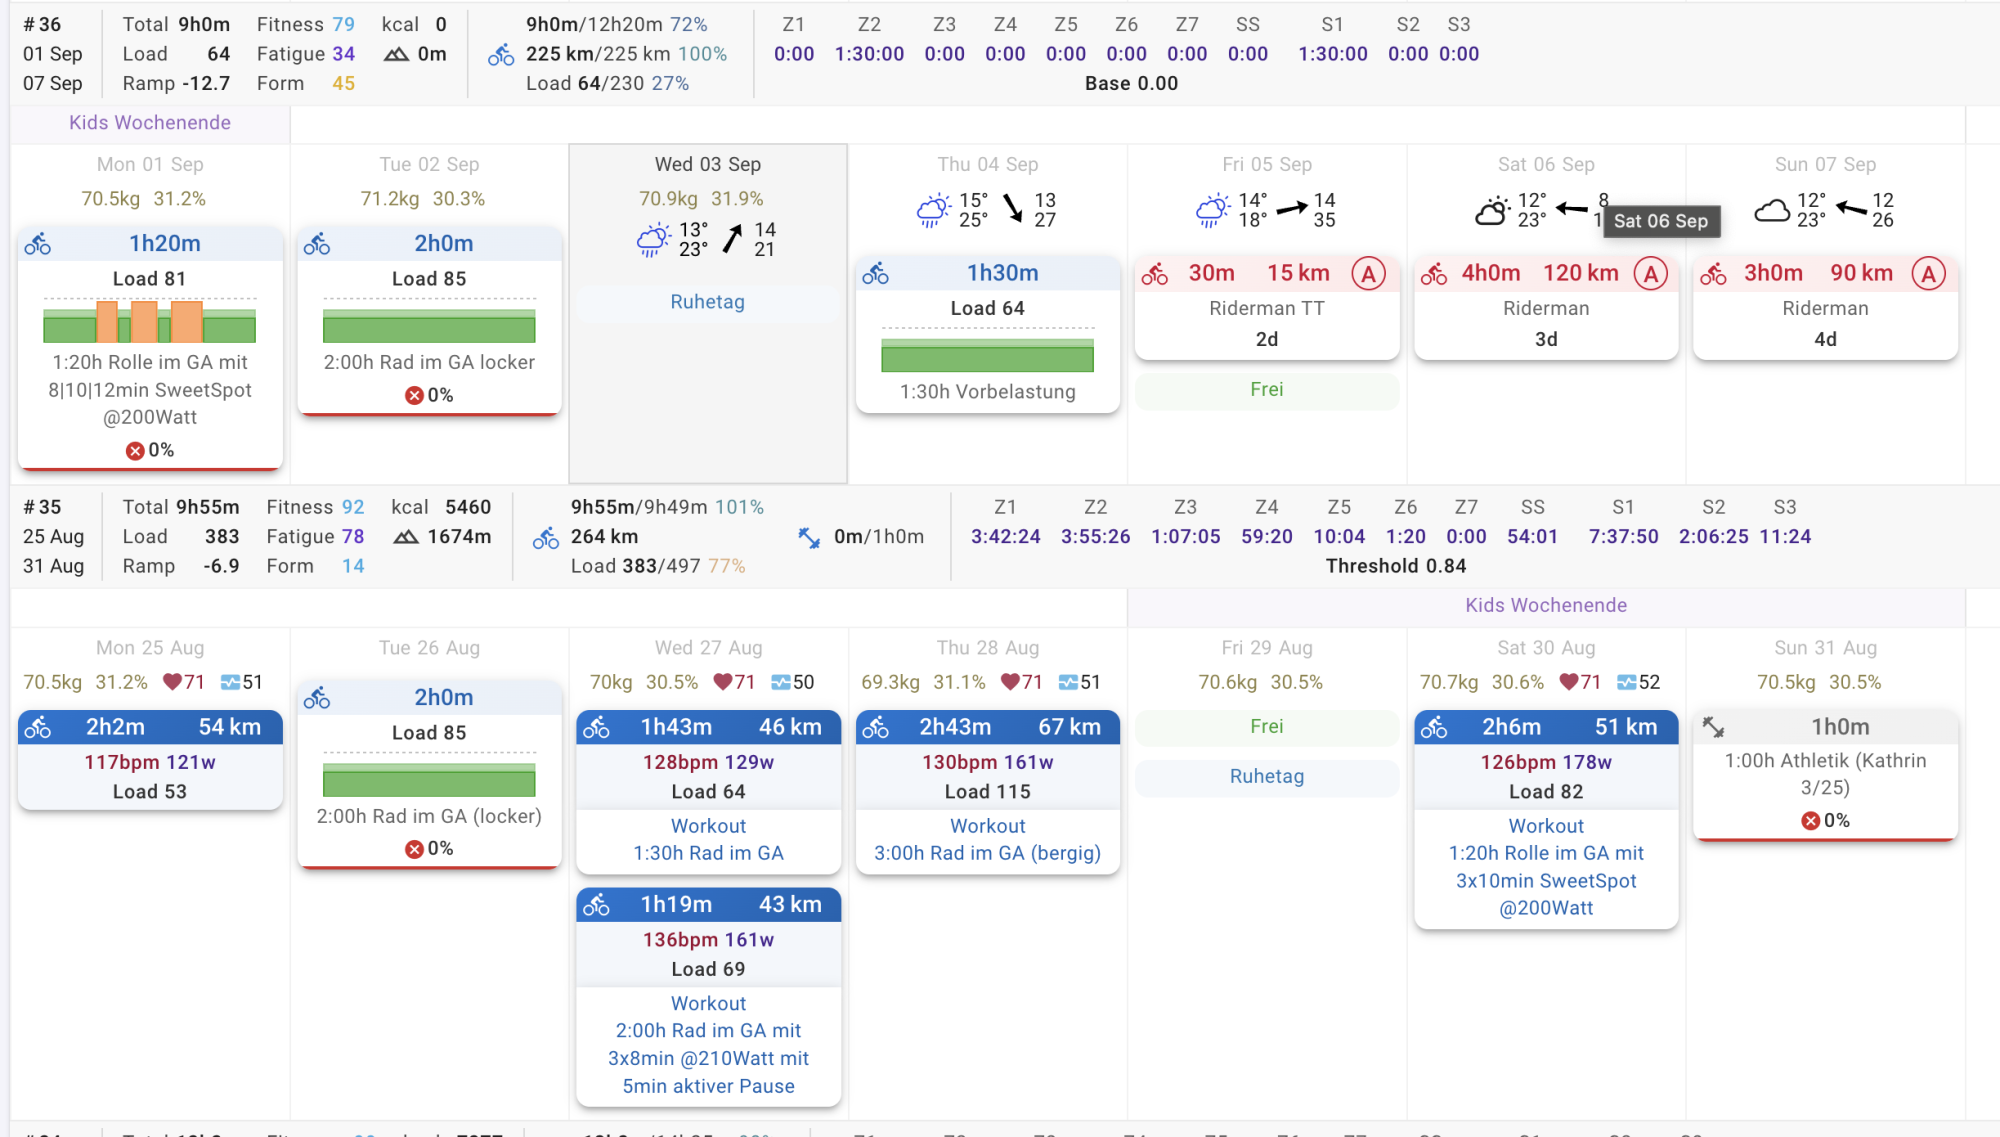Click Wed 03 Sep rain weather icon
2000x1137 pixels.
pyautogui.click(x=653, y=240)
